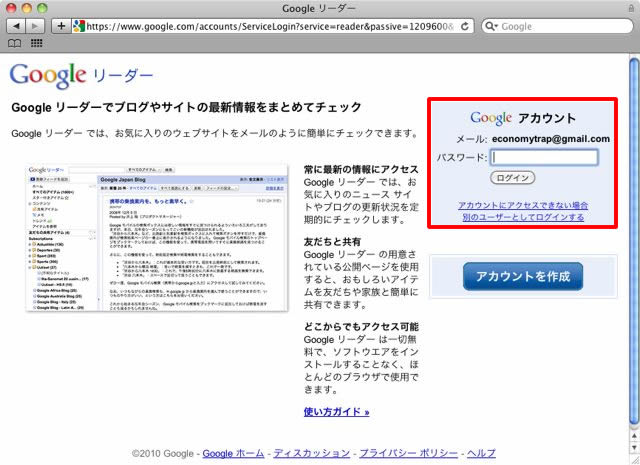Image resolution: width=640 pixels, height=465 pixels.
Task: Click the green zoom window button
Action: click(x=42, y=8)
